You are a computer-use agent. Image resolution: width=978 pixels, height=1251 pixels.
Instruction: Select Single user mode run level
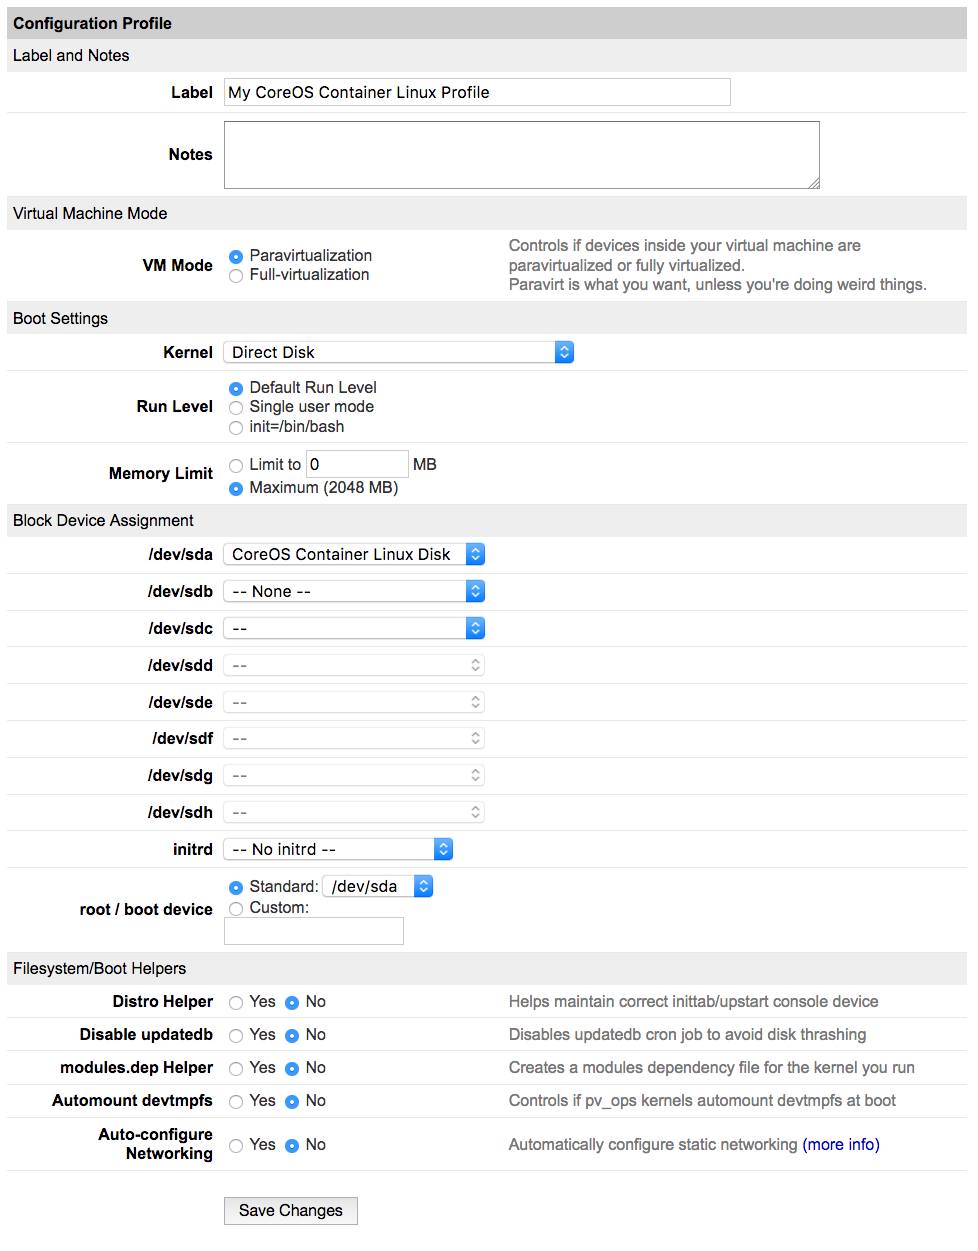pyautogui.click(x=236, y=407)
